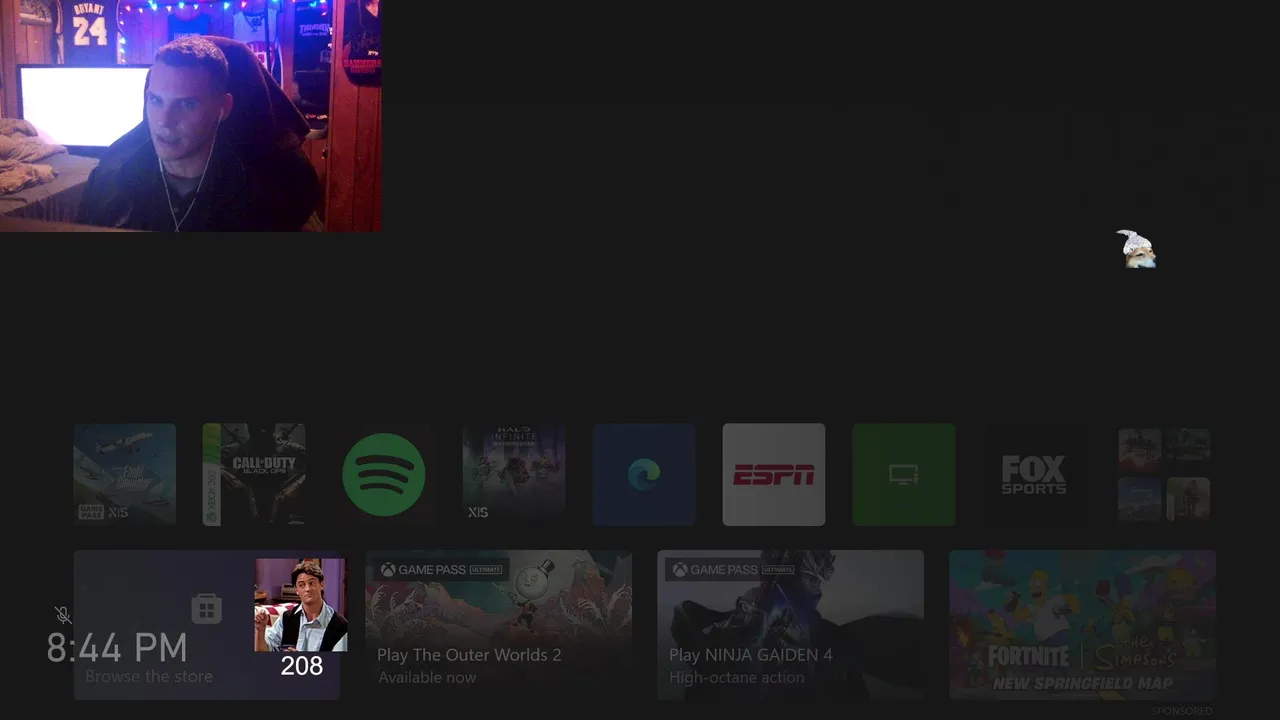Click Game Pass Ultimate badge on Outer Worlds
The width and height of the screenshot is (1280, 720).
coord(441,570)
